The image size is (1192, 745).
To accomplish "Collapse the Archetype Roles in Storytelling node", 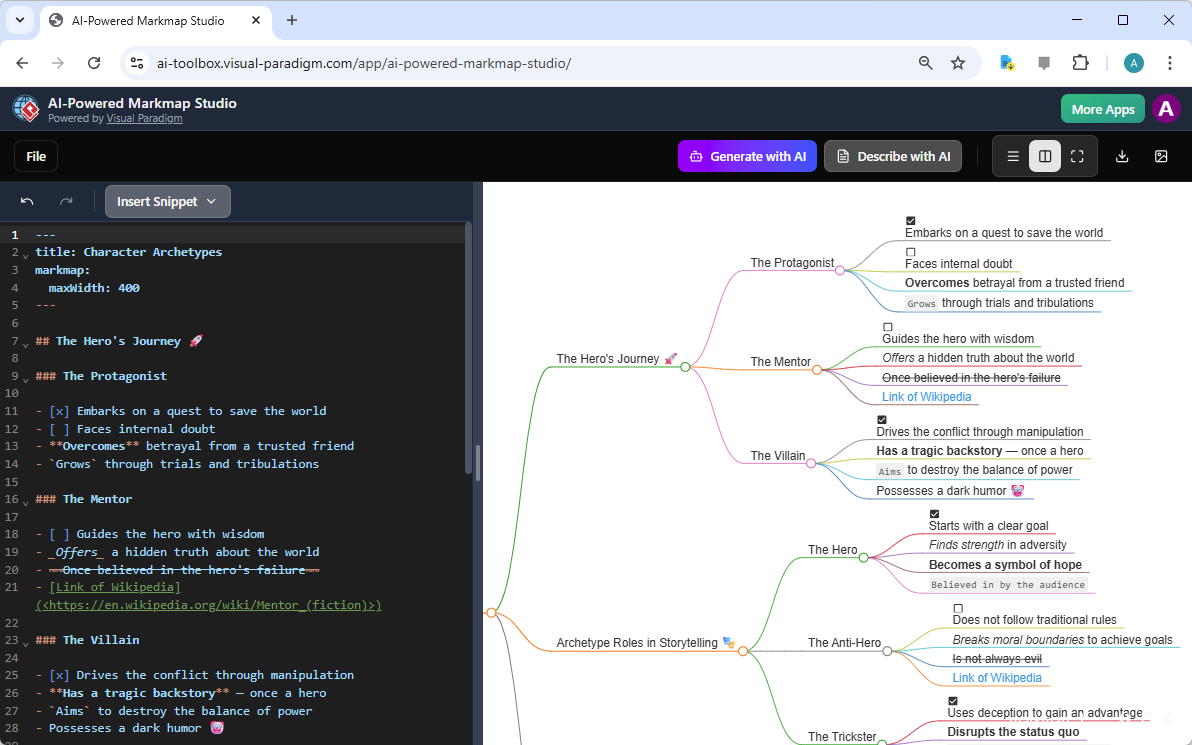I will click(743, 649).
